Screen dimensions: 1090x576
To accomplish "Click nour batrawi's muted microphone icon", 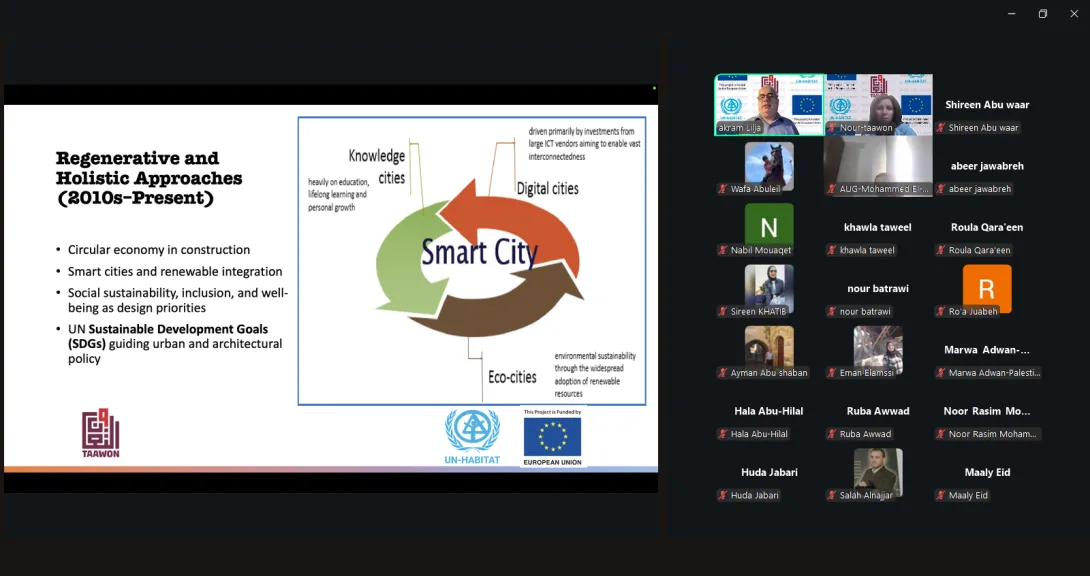I will 832,311.
